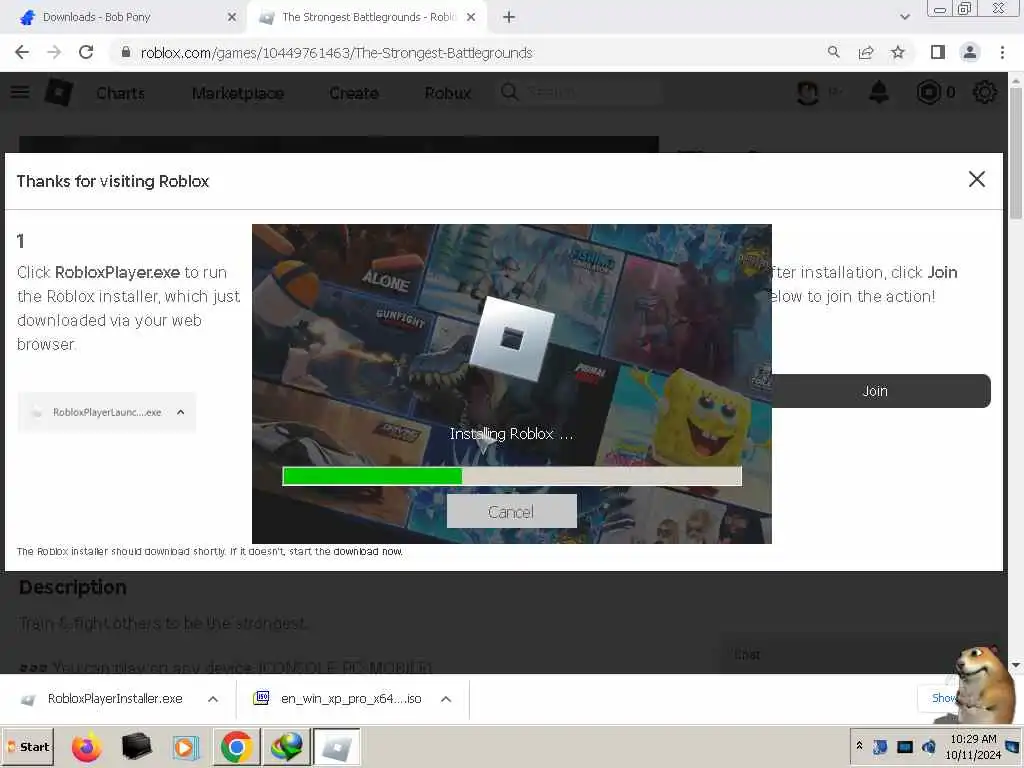Open Charts in Roblox navigation
1024x768 pixels.
121,93
